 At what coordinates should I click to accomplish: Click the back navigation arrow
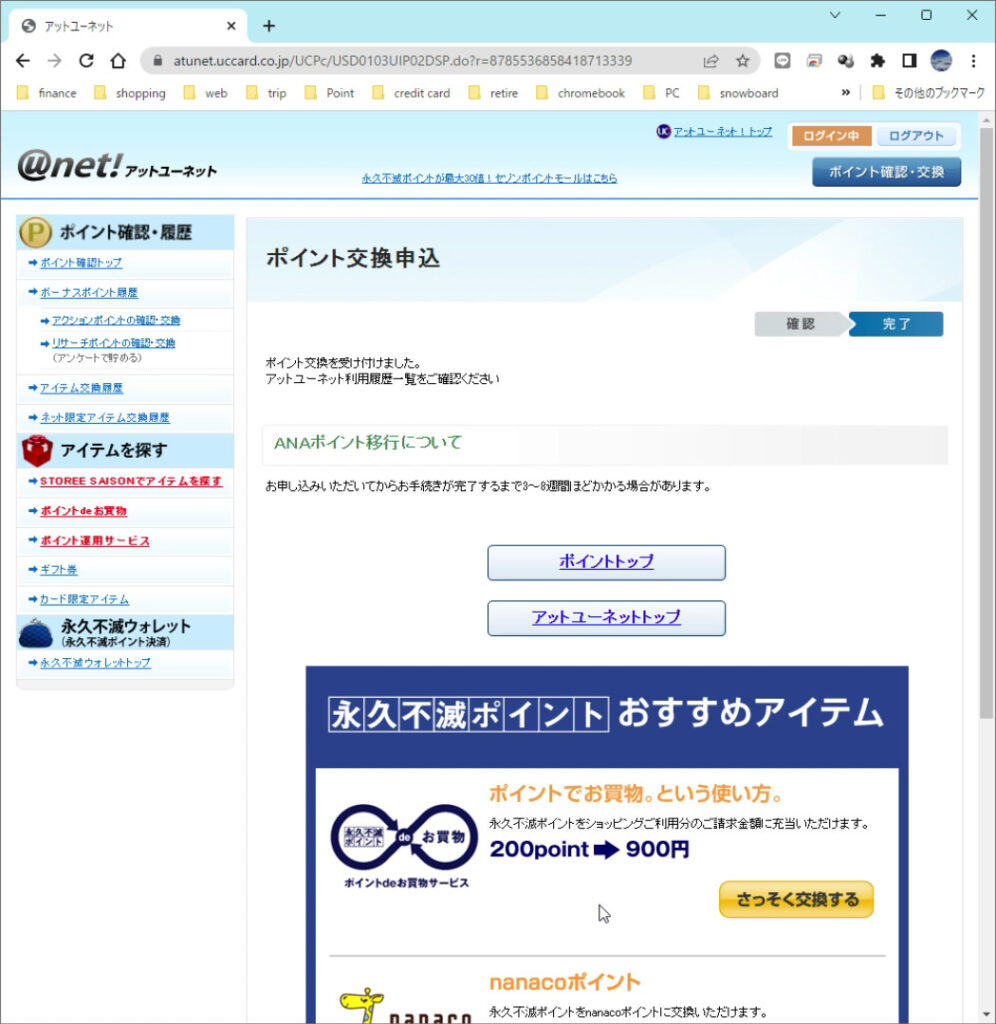tap(23, 61)
